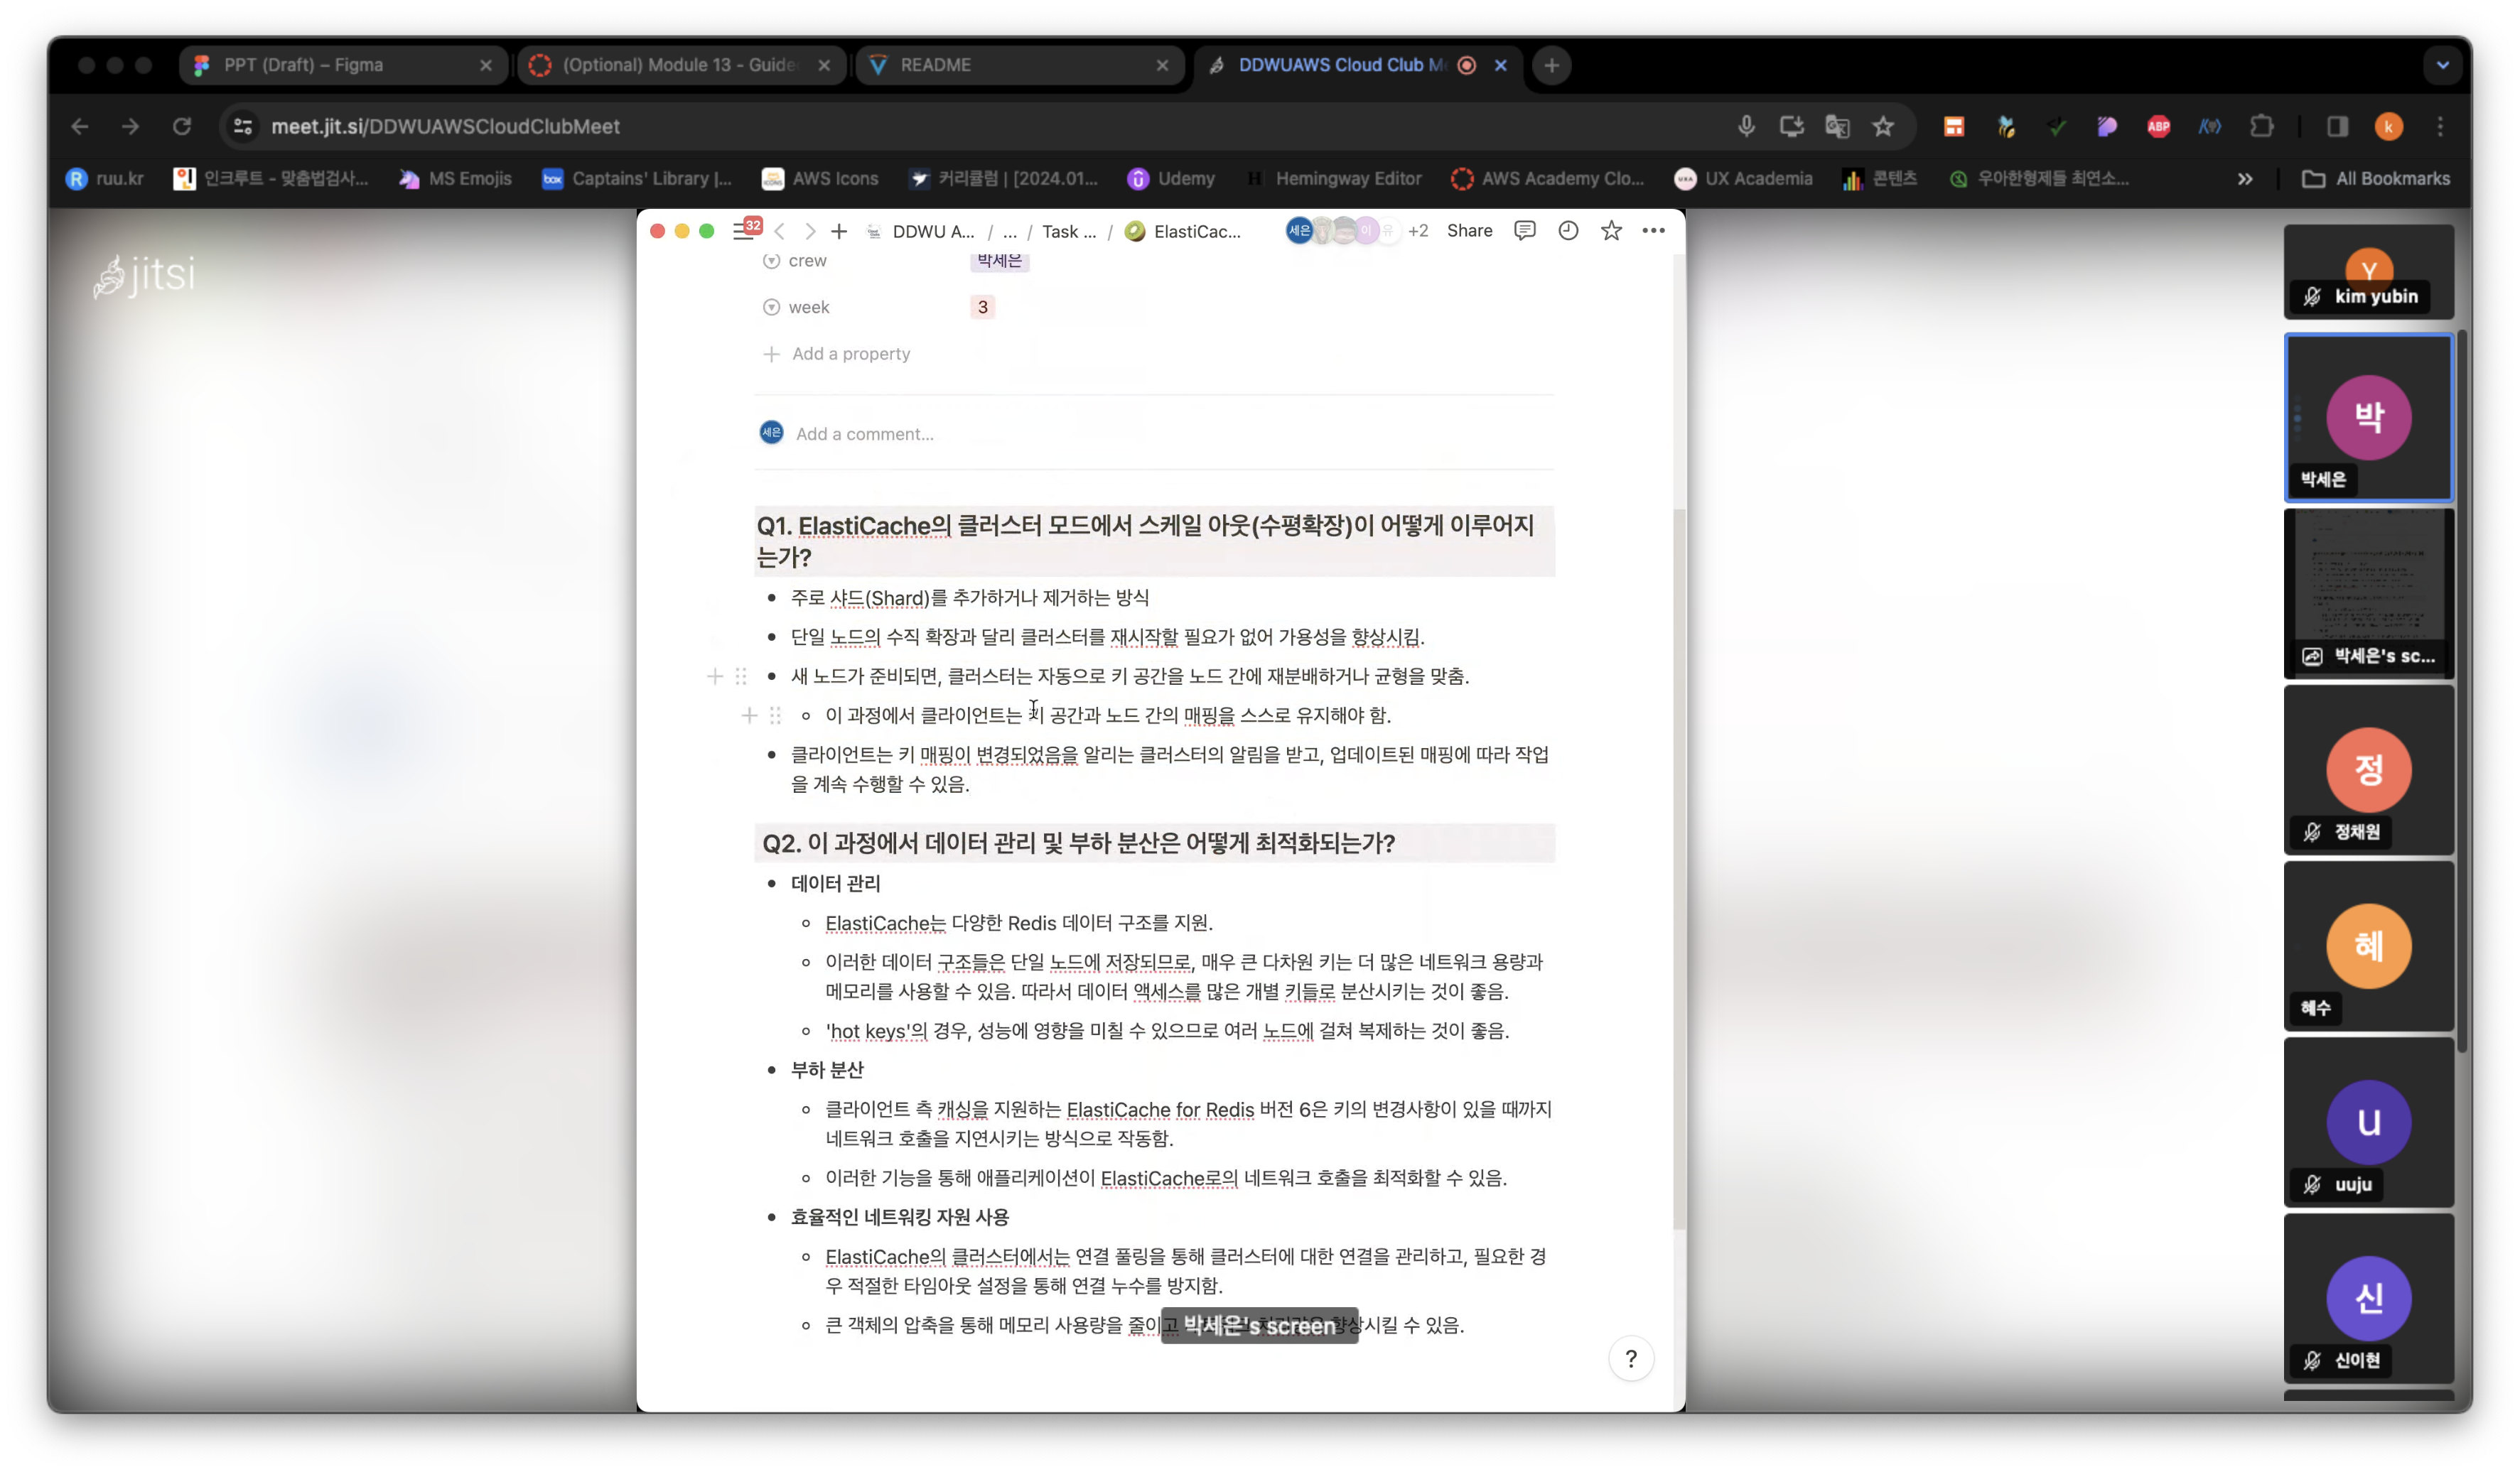Click the screen share indicator in address bar

point(1791,126)
